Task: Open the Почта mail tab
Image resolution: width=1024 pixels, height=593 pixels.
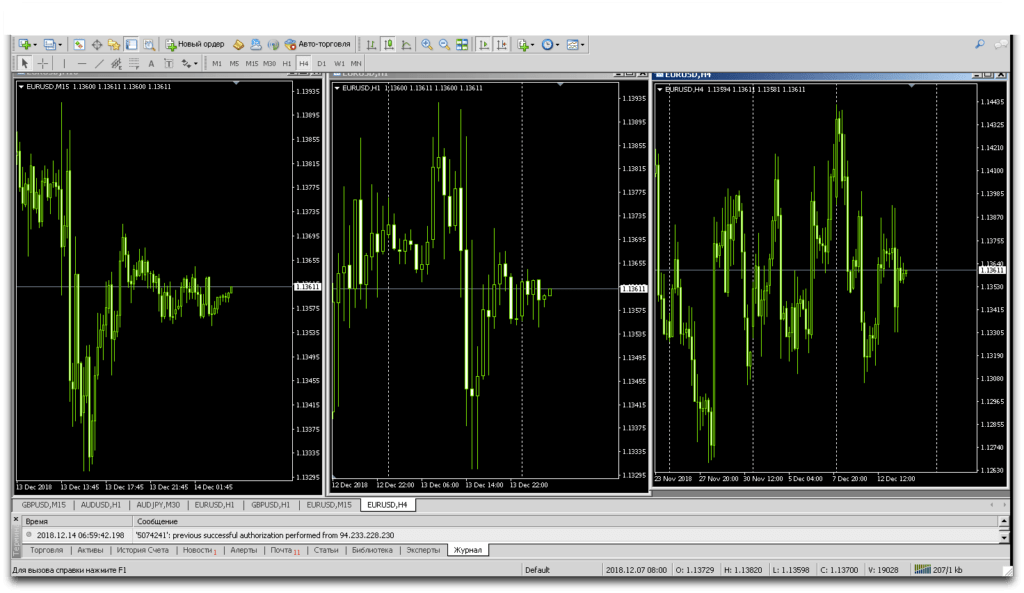Action: pyautogui.click(x=282, y=550)
